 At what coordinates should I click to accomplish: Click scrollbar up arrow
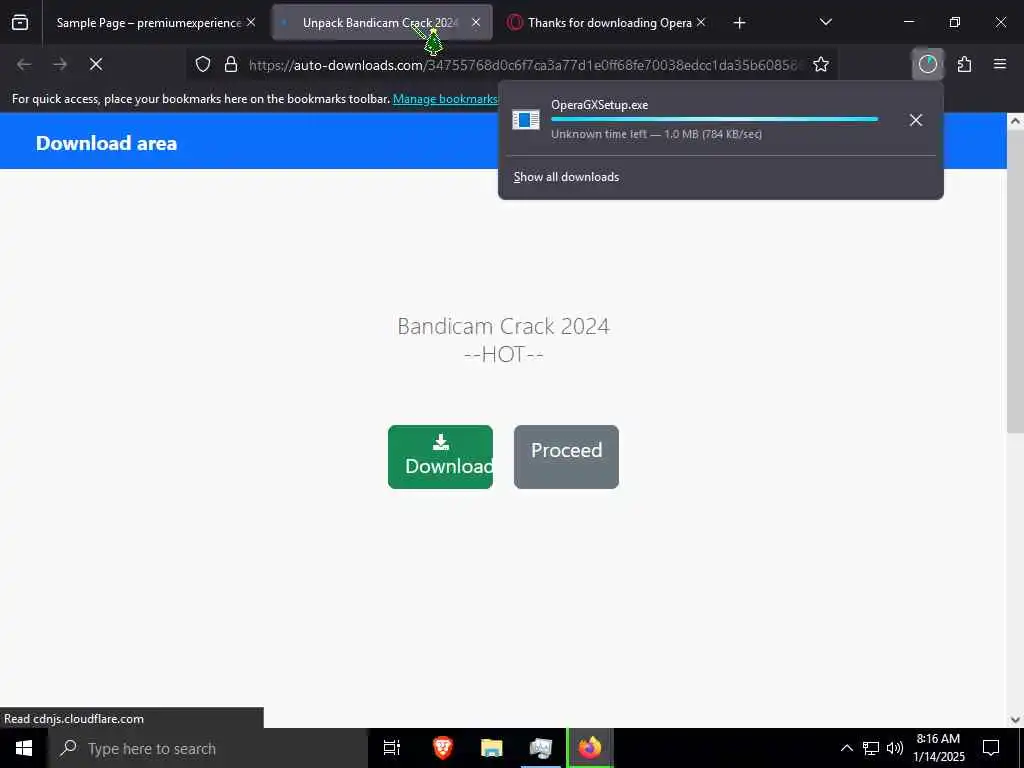(x=1016, y=121)
